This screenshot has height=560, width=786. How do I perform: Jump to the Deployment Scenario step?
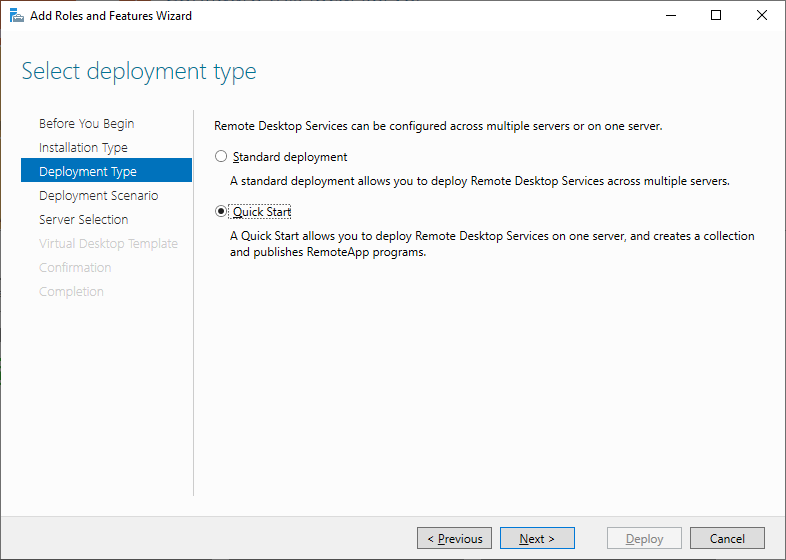98,196
